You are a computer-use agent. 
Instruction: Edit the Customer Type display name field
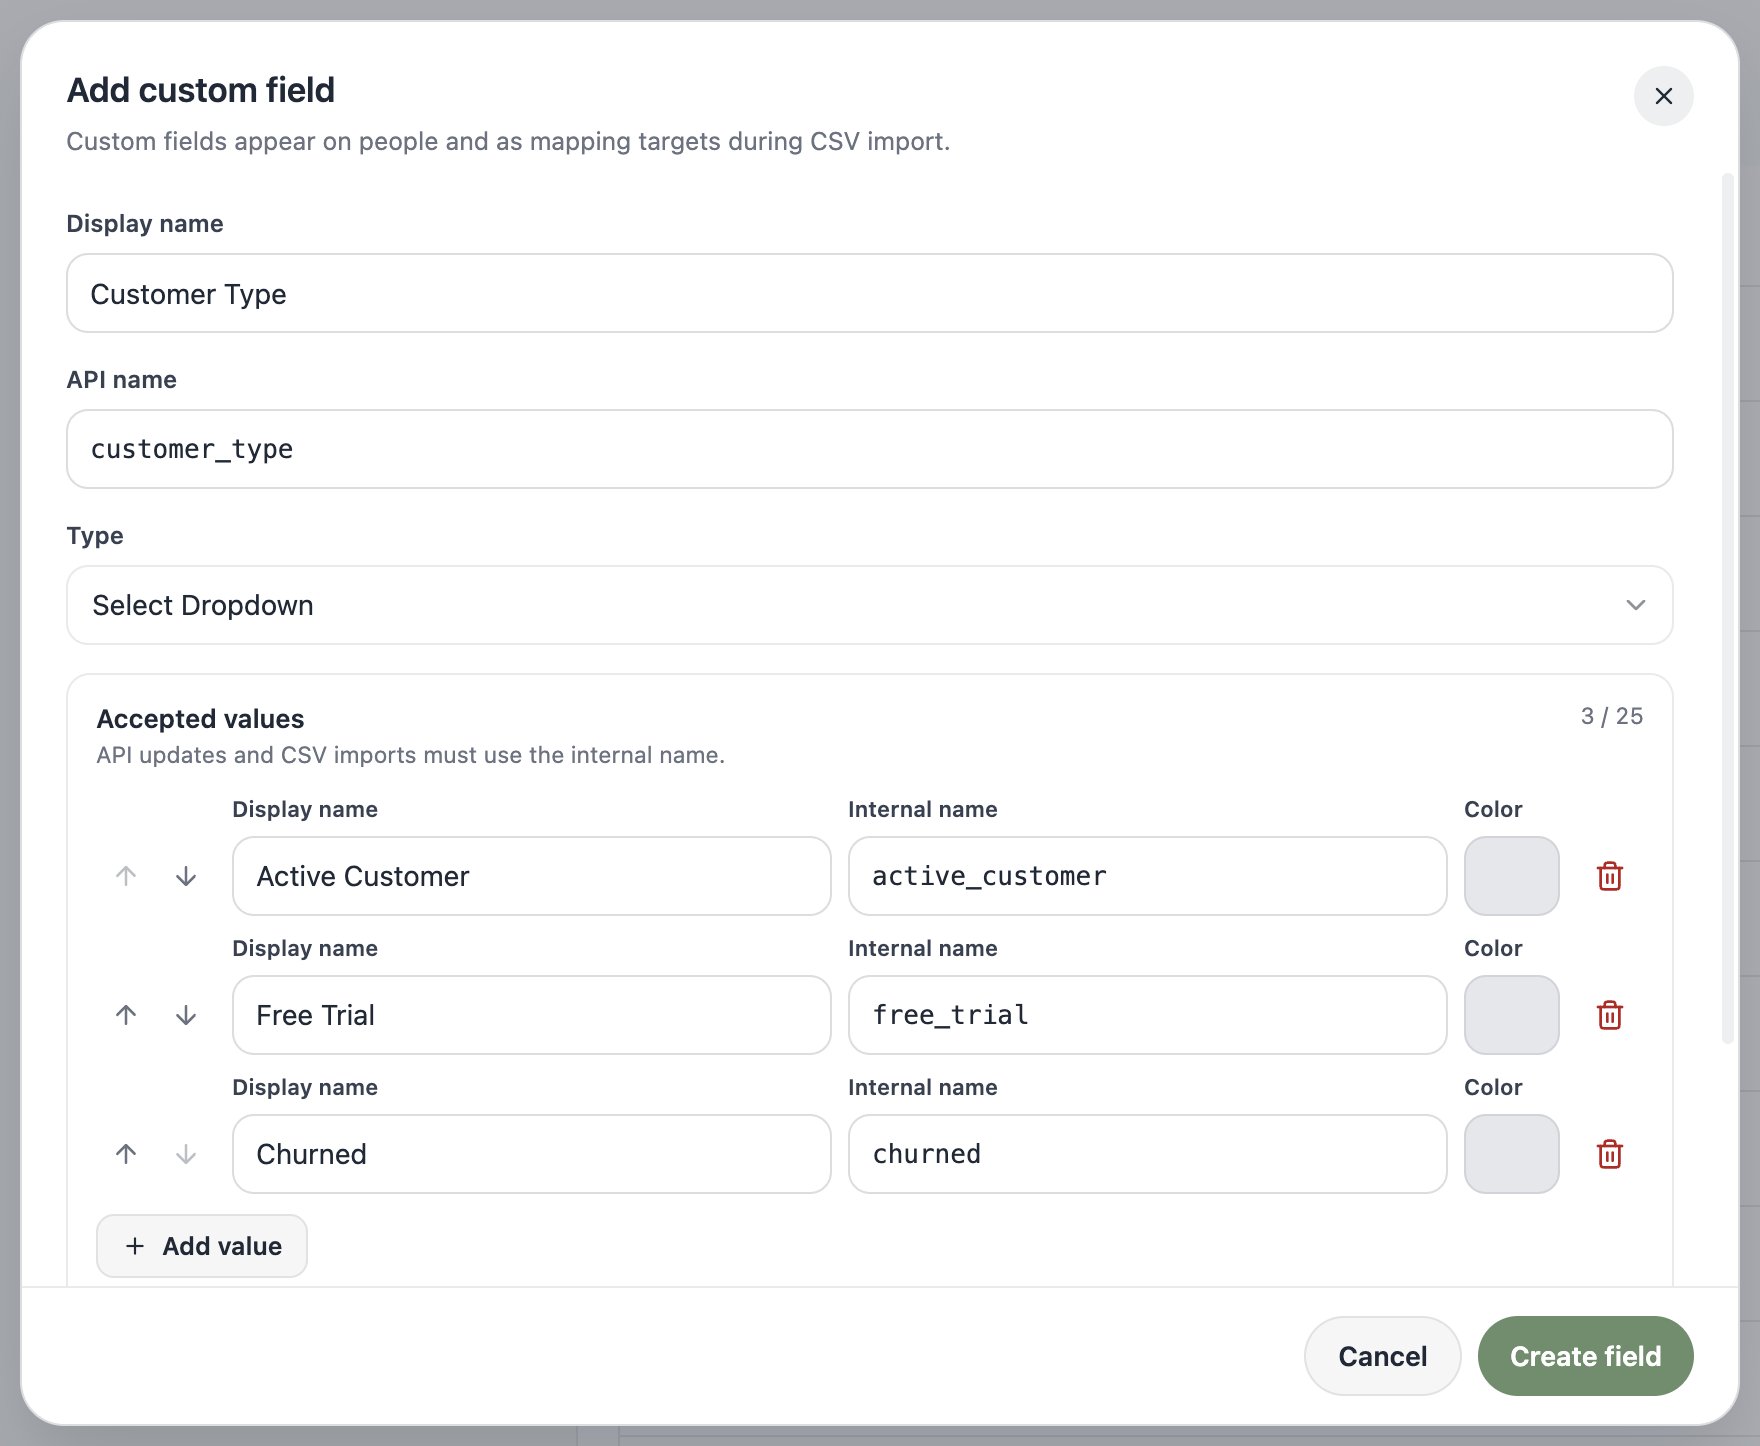[869, 293]
